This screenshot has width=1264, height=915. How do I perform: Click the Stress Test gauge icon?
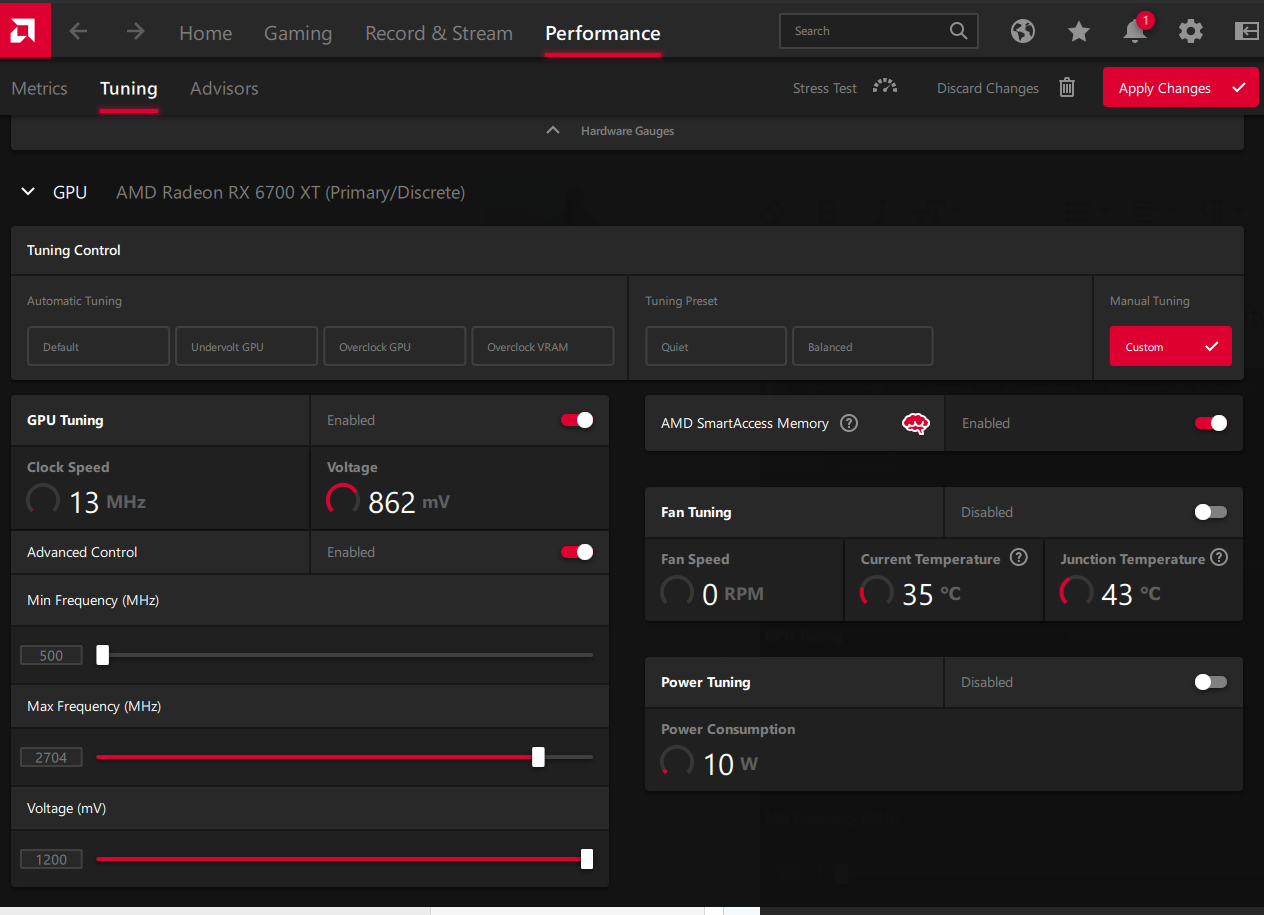[x=884, y=86]
